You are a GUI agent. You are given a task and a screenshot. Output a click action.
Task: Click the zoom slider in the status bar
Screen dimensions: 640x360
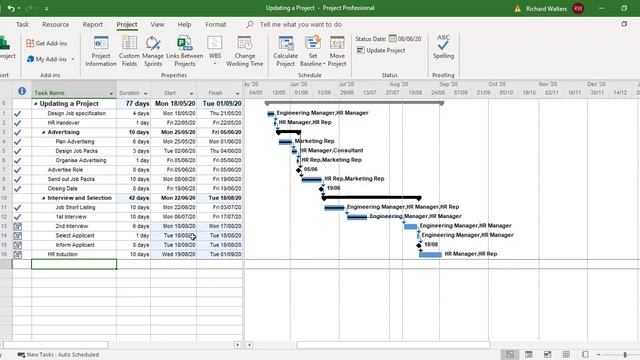click(625, 355)
